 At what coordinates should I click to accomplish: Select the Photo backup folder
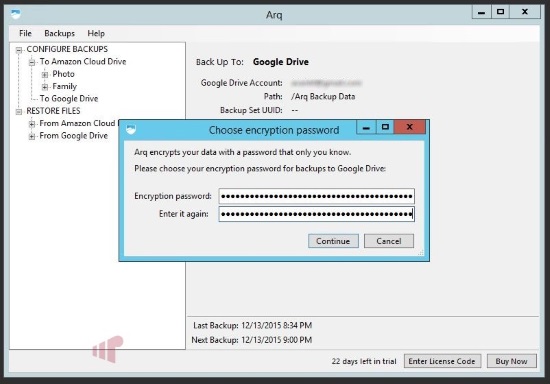[x=63, y=74]
